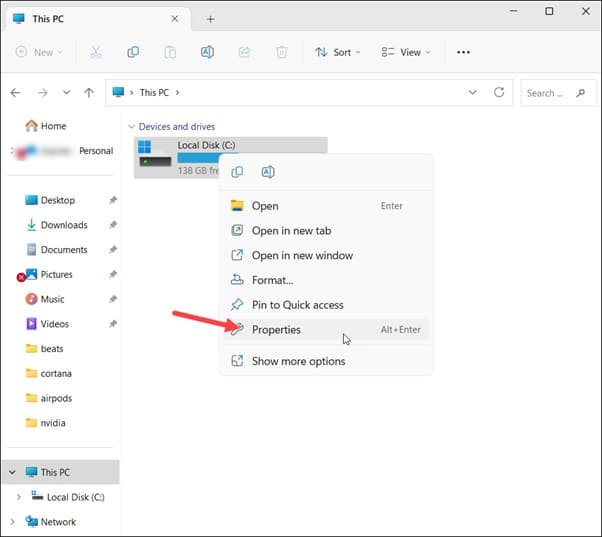The image size is (602, 537).
Task: Click the Refresh icon beside address bar
Action: coord(499,92)
